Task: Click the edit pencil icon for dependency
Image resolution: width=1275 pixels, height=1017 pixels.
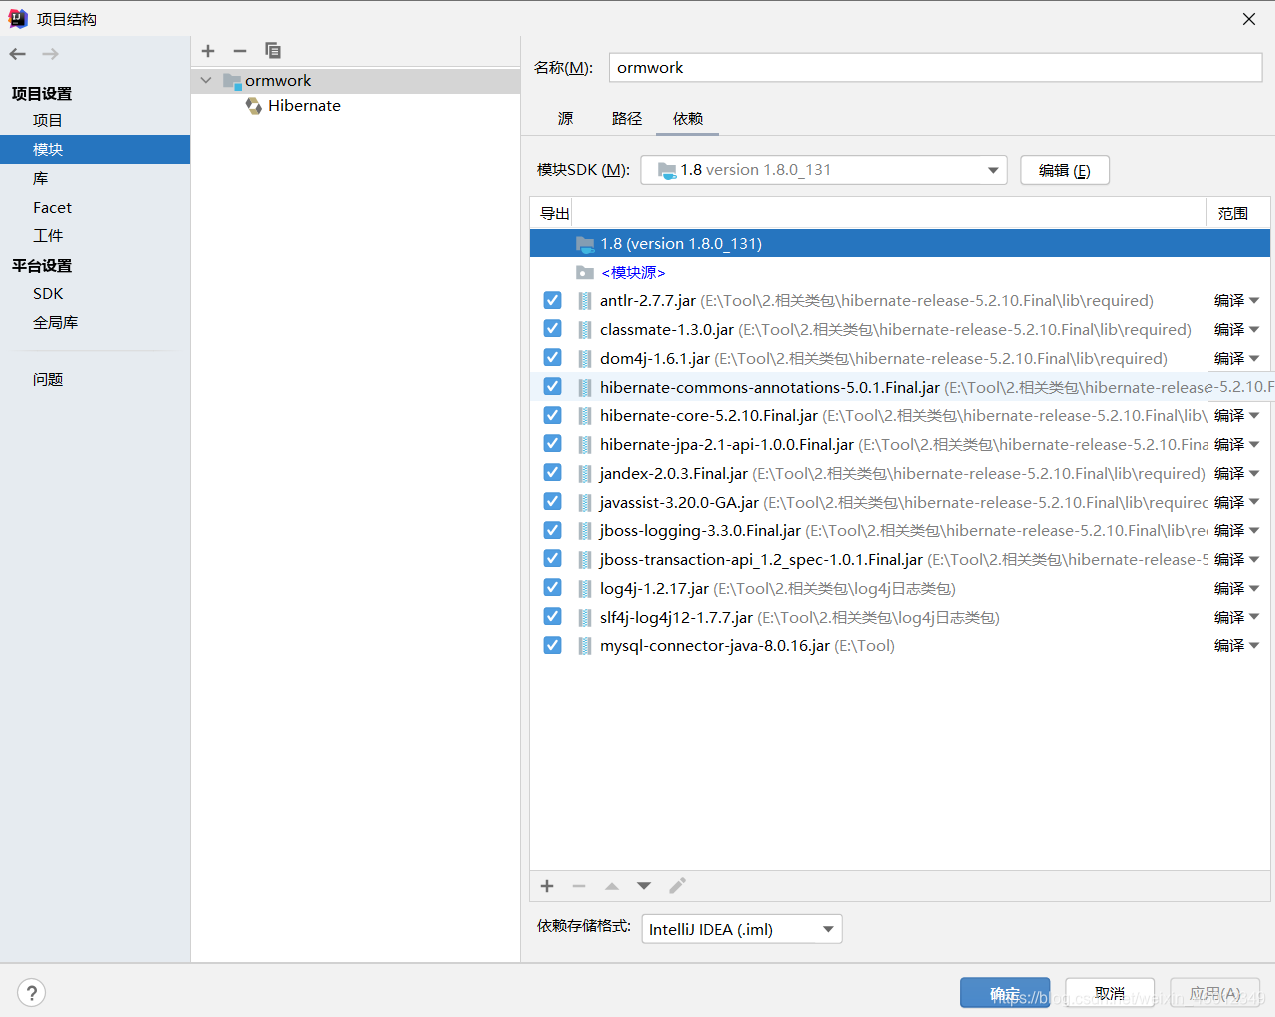Action: [x=677, y=886]
